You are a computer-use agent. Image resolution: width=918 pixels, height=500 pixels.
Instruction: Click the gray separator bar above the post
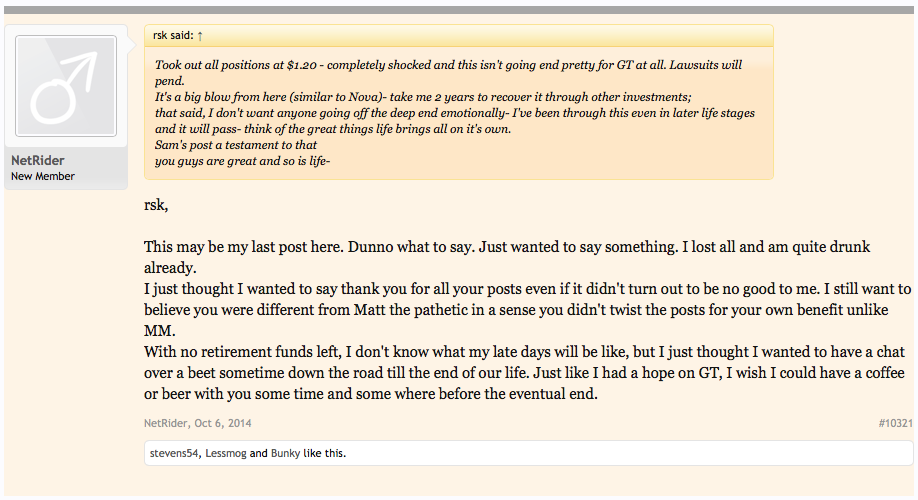click(x=458, y=10)
